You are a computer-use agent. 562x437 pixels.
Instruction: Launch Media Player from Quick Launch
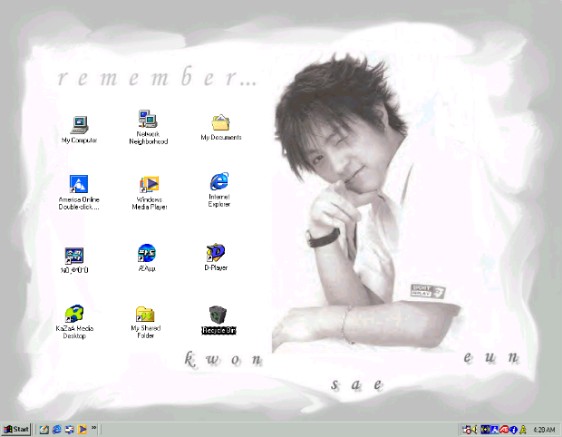82,429
